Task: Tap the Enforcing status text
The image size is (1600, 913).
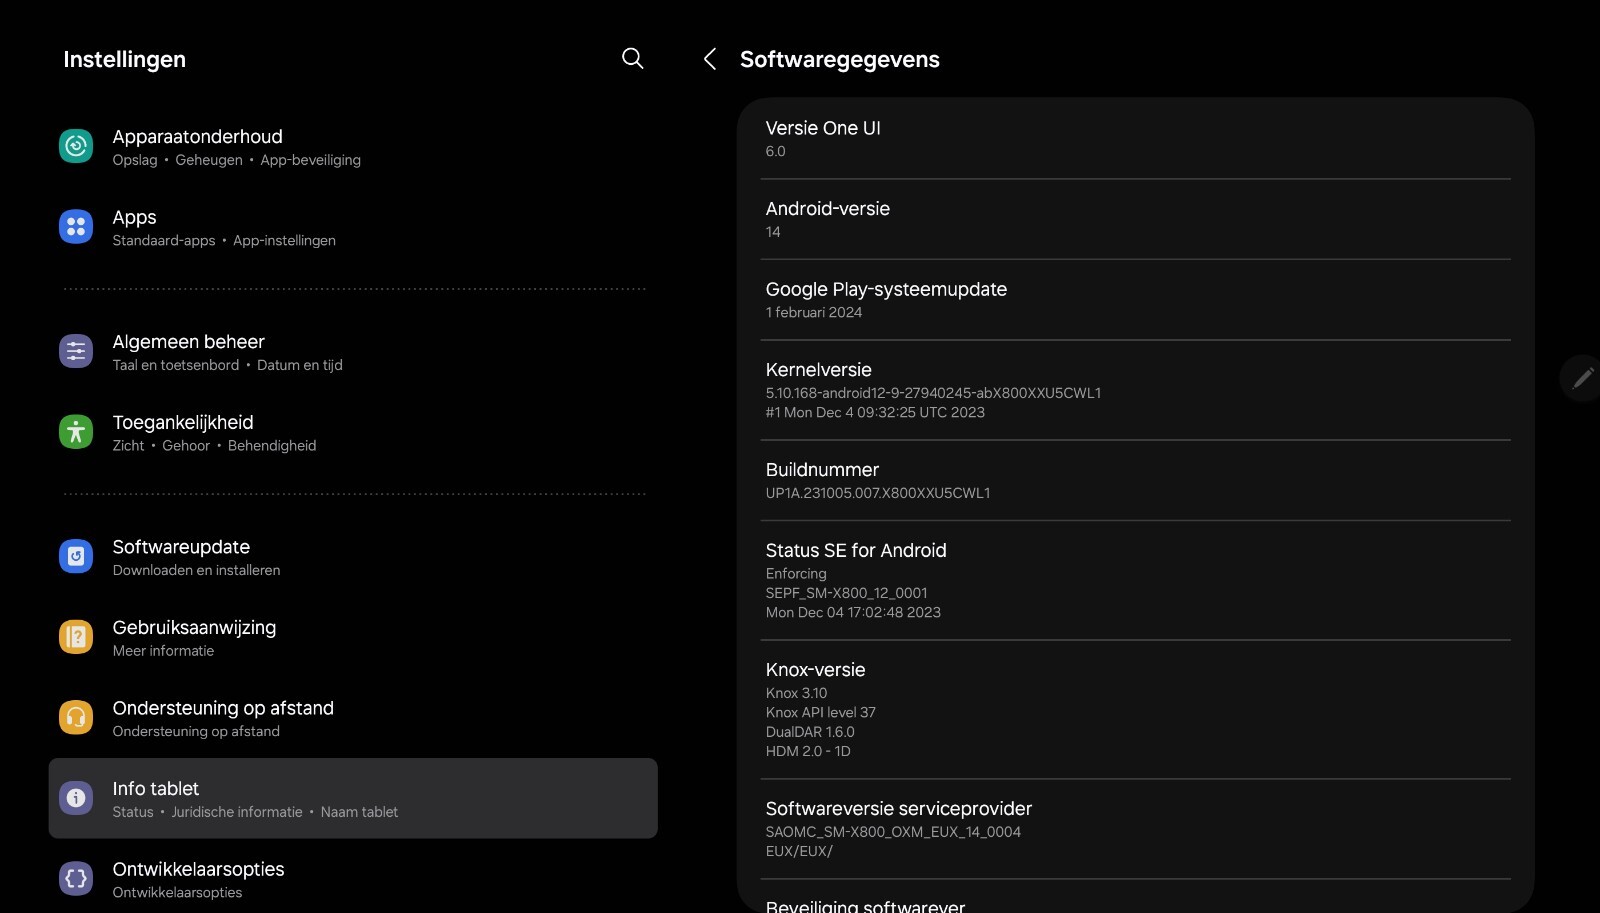Action: tap(796, 574)
